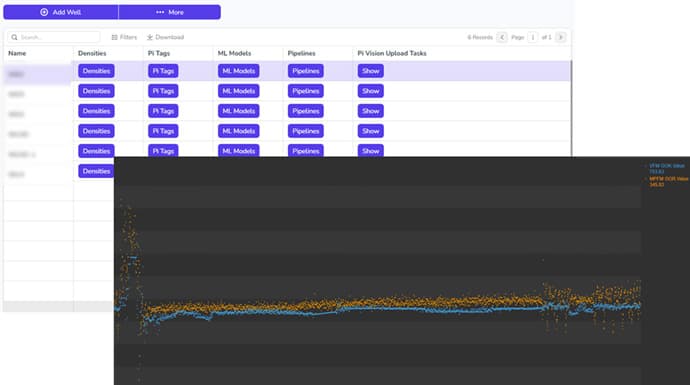Open Densities in the fifth table row
This screenshot has width=690, height=385.
(x=96, y=150)
